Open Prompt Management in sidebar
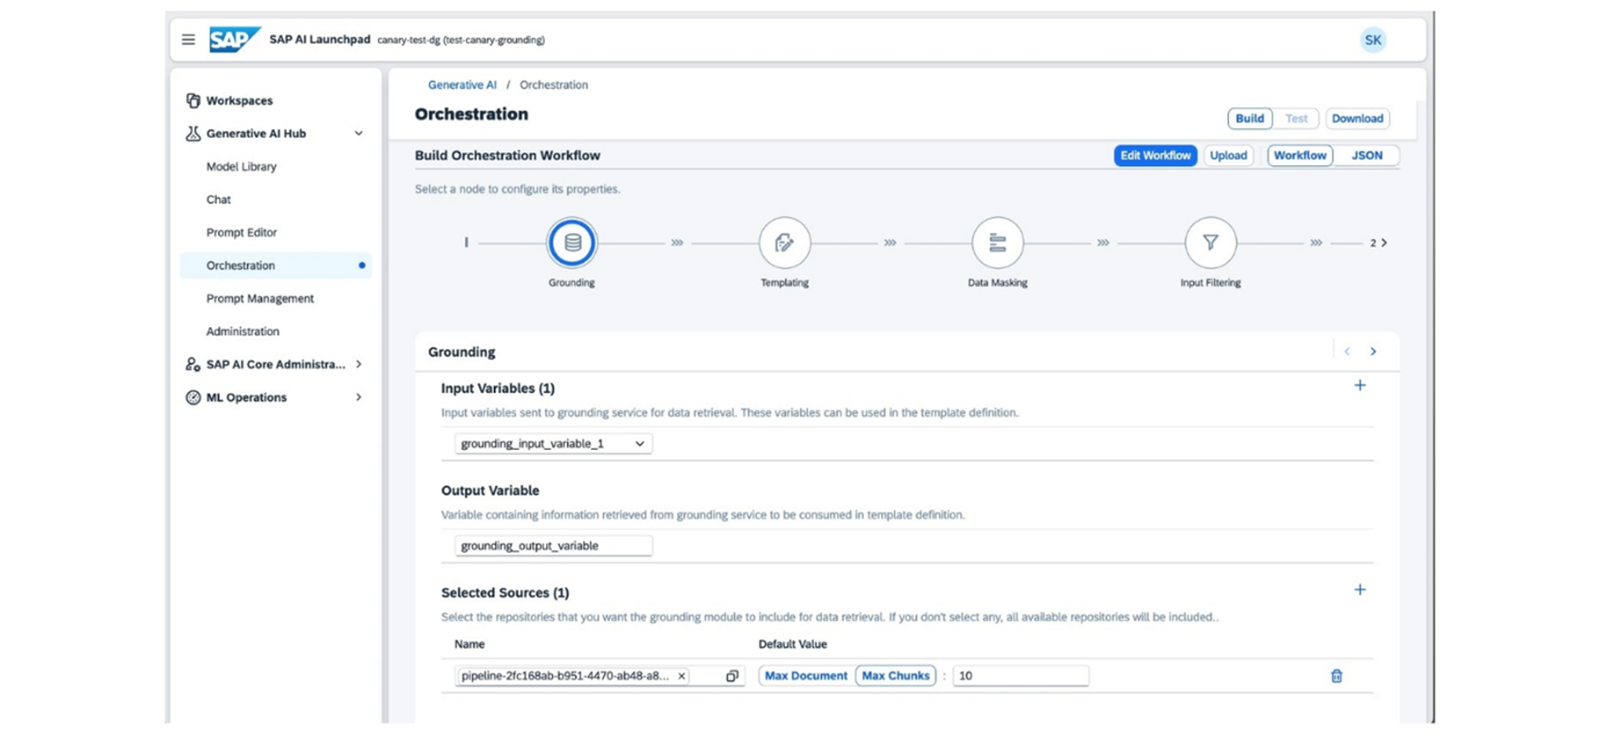Image resolution: width=1600 pixels, height=734 pixels. pyautogui.click(x=260, y=299)
